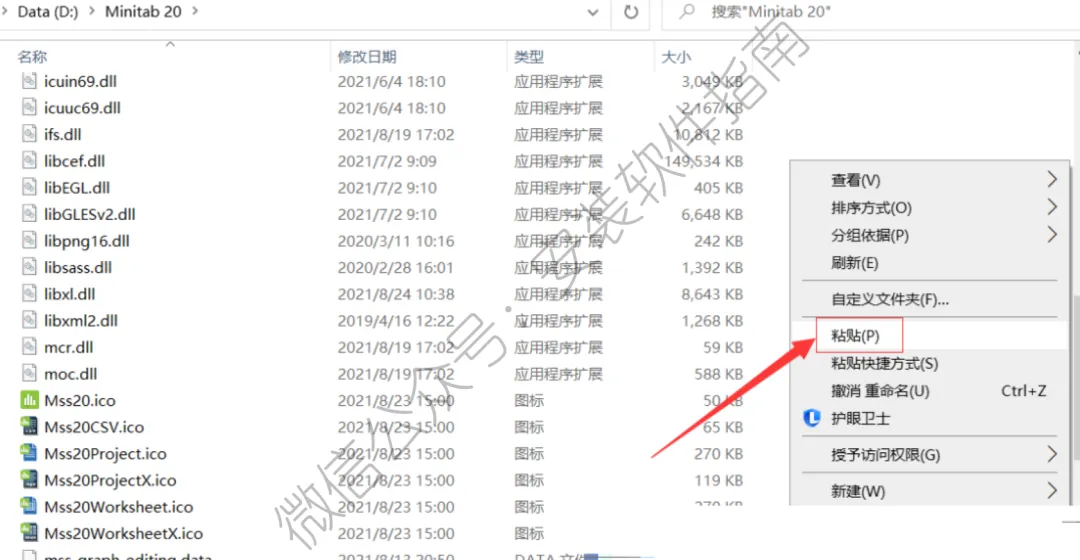Expand the 查看(V) submenu
This screenshot has width=1080, height=560.
[1052, 180]
